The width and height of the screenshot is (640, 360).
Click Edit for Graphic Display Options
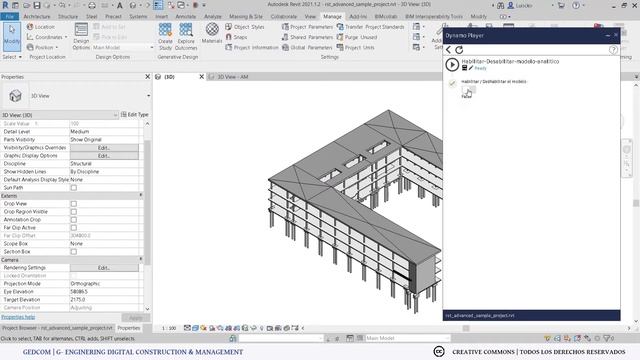[x=104, y=156]
